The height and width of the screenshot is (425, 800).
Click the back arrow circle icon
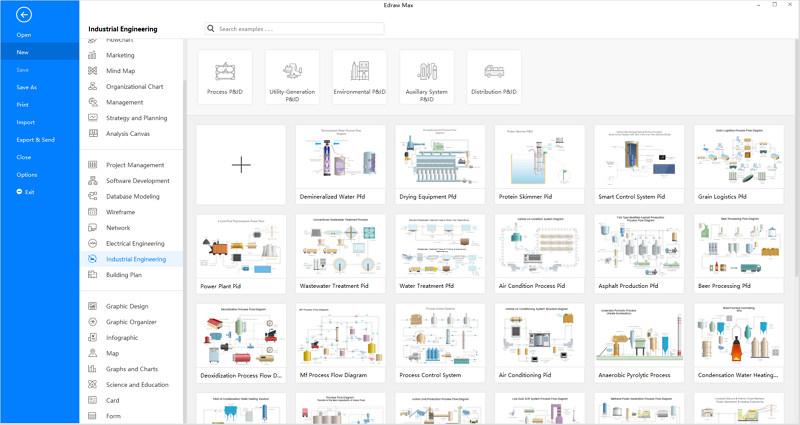pyautogui.click(x=24, y=15)
